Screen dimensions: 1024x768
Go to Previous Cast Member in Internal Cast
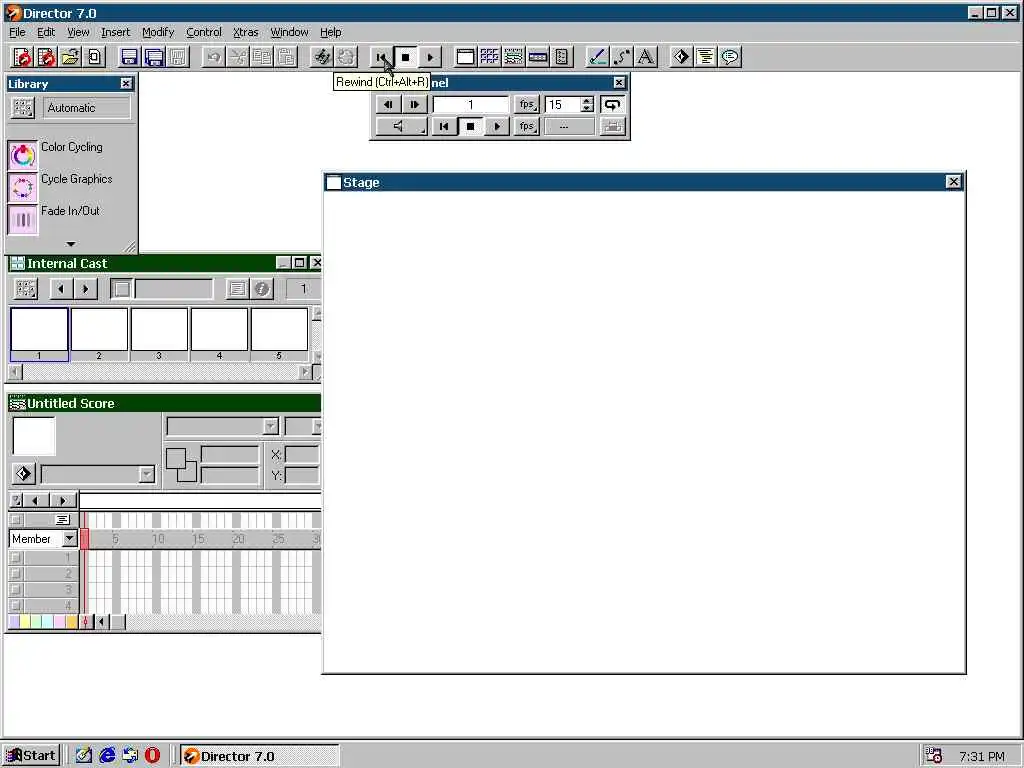pyautogui.click(x=61, y=289)
